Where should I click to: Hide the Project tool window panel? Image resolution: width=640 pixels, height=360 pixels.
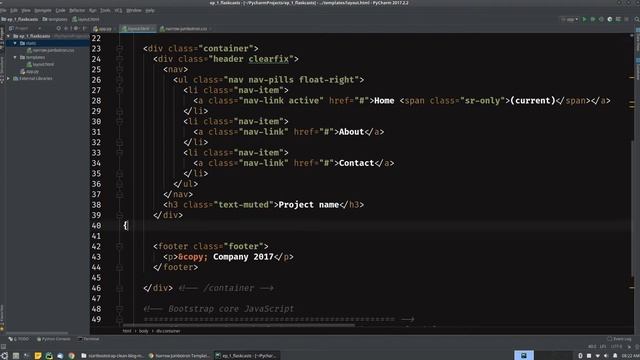[85, 29]
